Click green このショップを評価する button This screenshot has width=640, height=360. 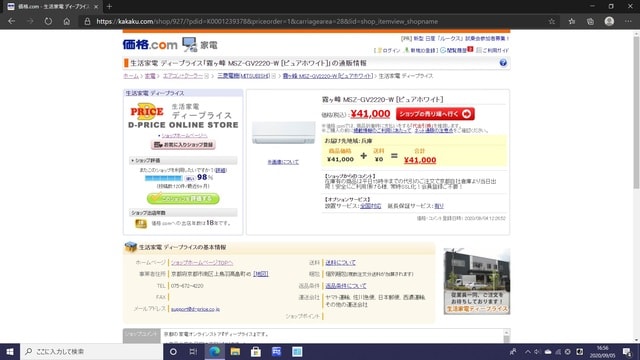click(183, 198)
